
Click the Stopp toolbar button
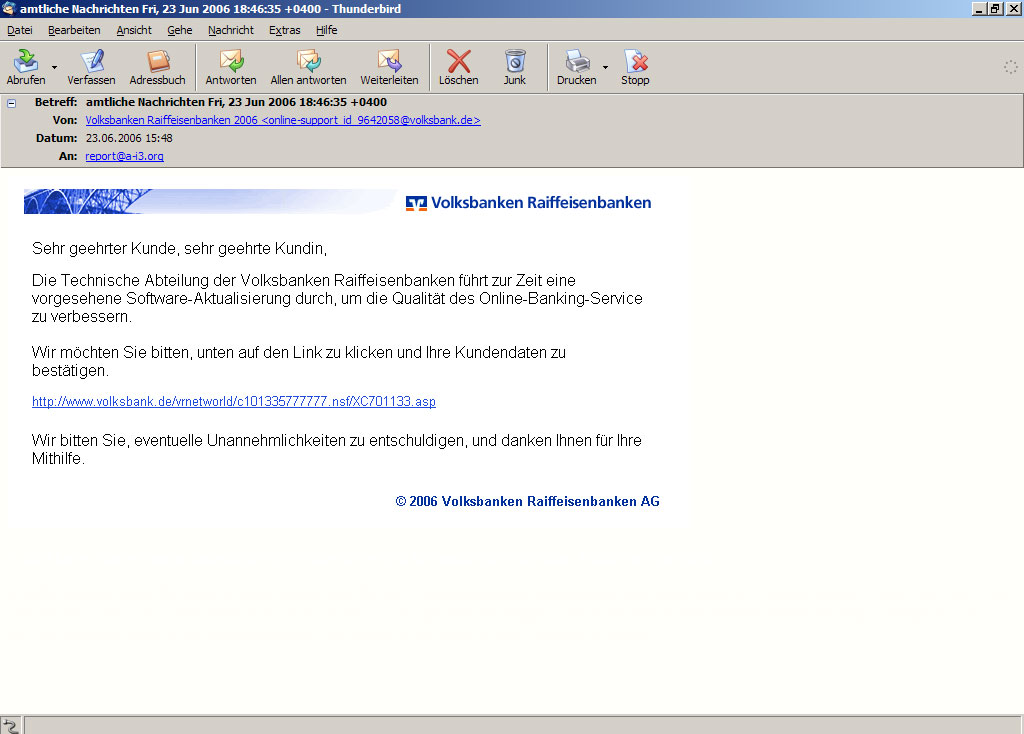pos(635,67)
